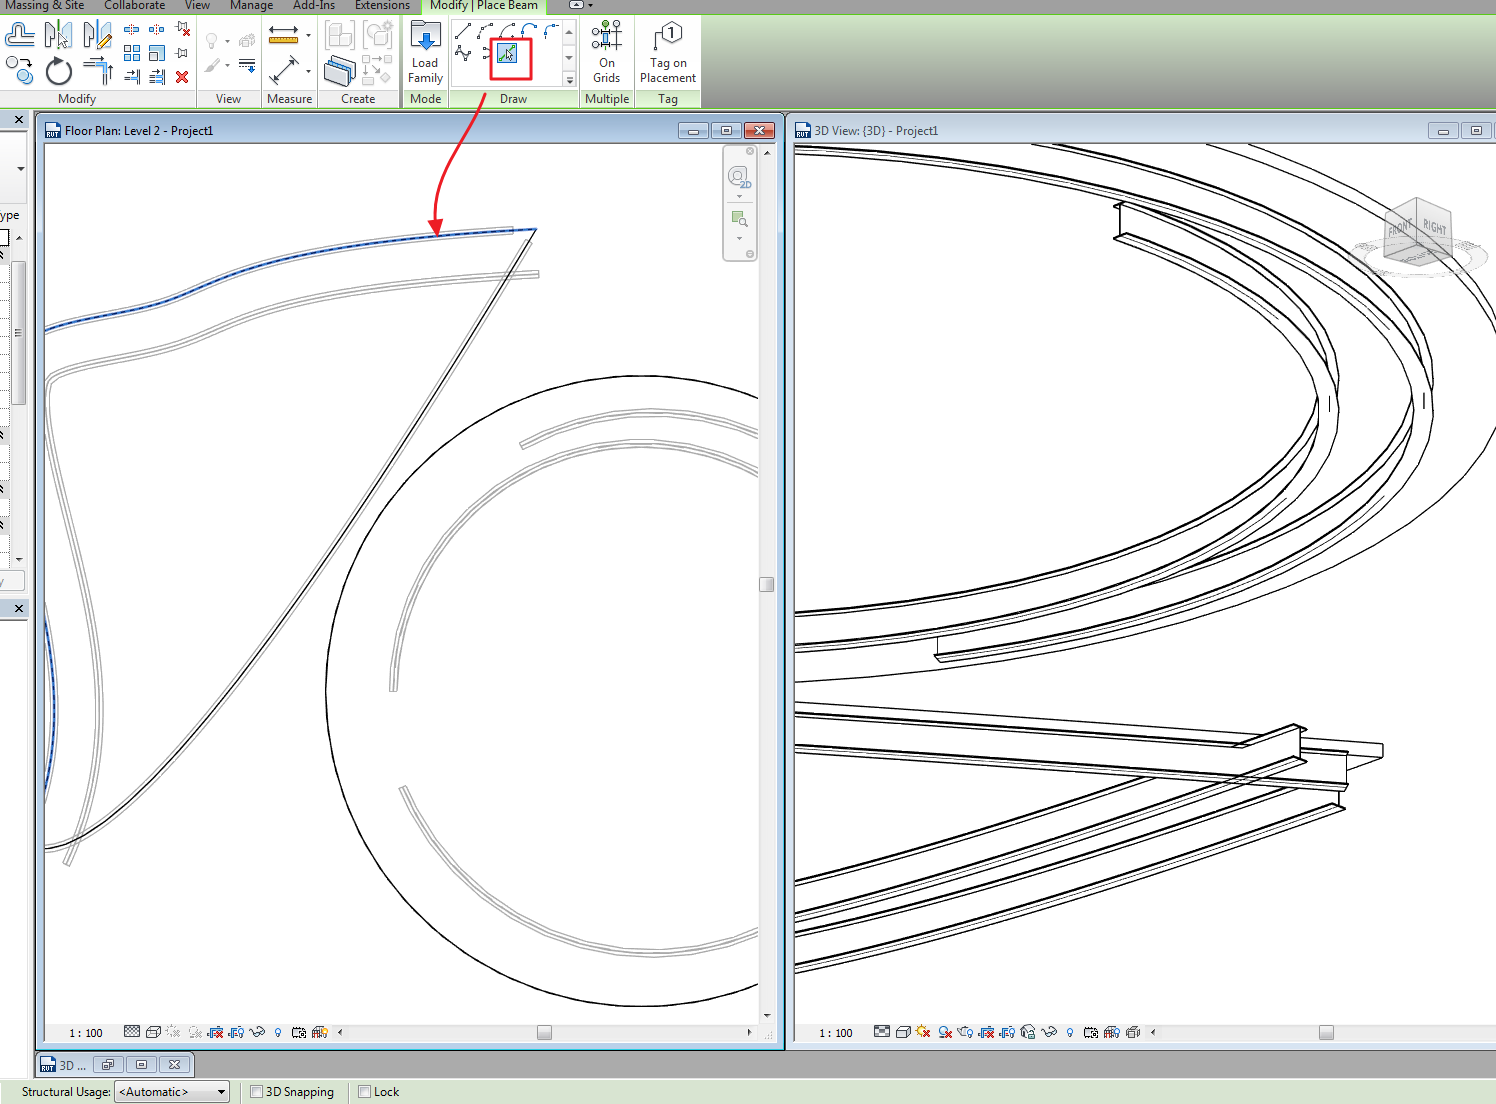The height and width of the screenshot is (1104, 1496).
Task: Toggle Crop View in floor plan
Action: (x=215, y=1032)
